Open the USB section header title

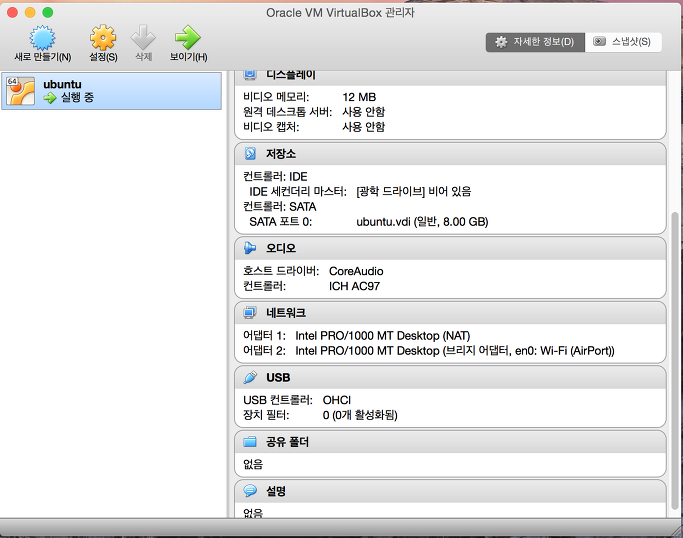(278, 377)
